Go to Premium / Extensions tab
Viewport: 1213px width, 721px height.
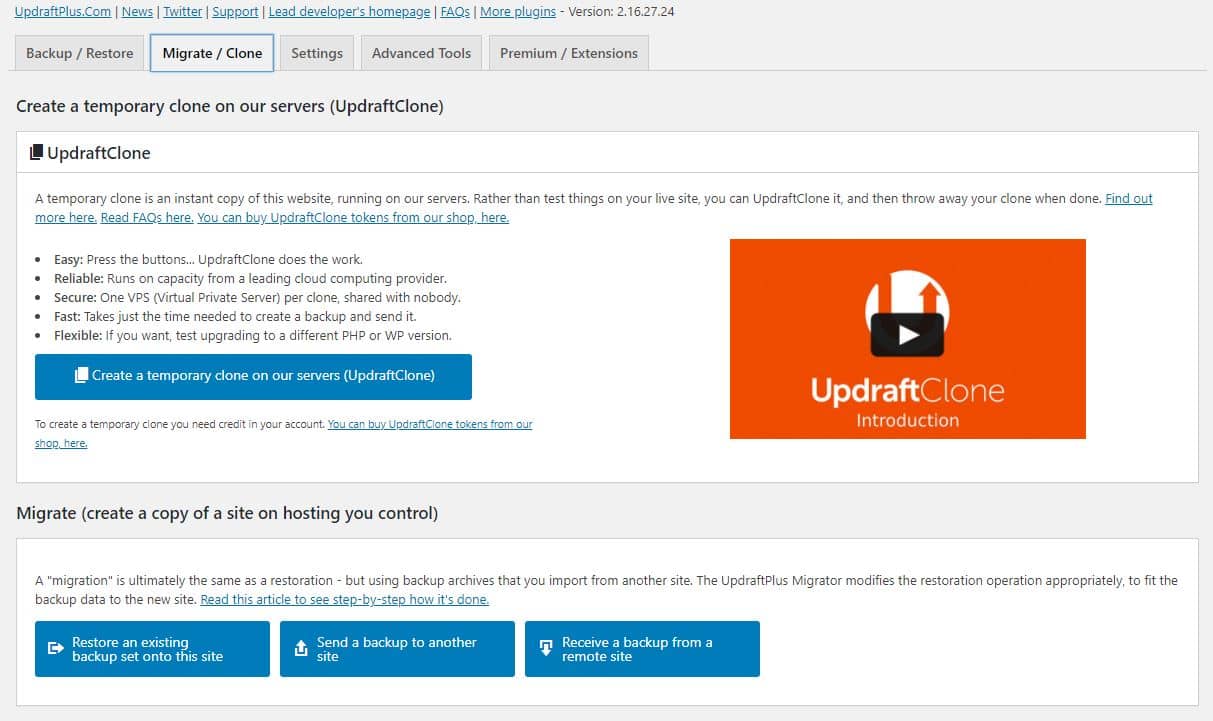pyautogui.click(x=569, y=53)
